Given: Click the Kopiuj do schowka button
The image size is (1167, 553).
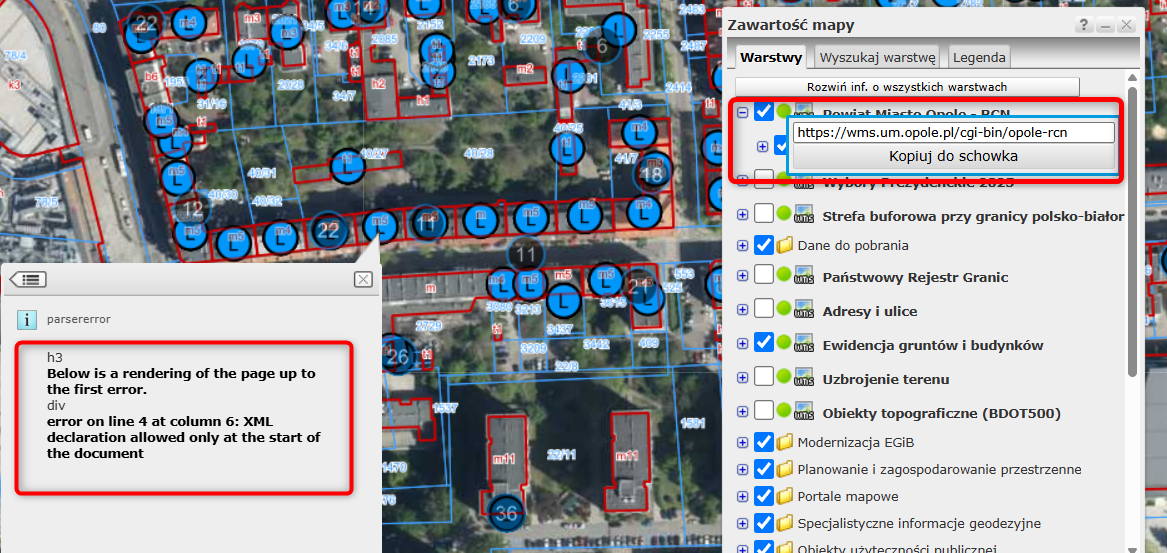Looking at the screenshot, I should tap(953, 157).
